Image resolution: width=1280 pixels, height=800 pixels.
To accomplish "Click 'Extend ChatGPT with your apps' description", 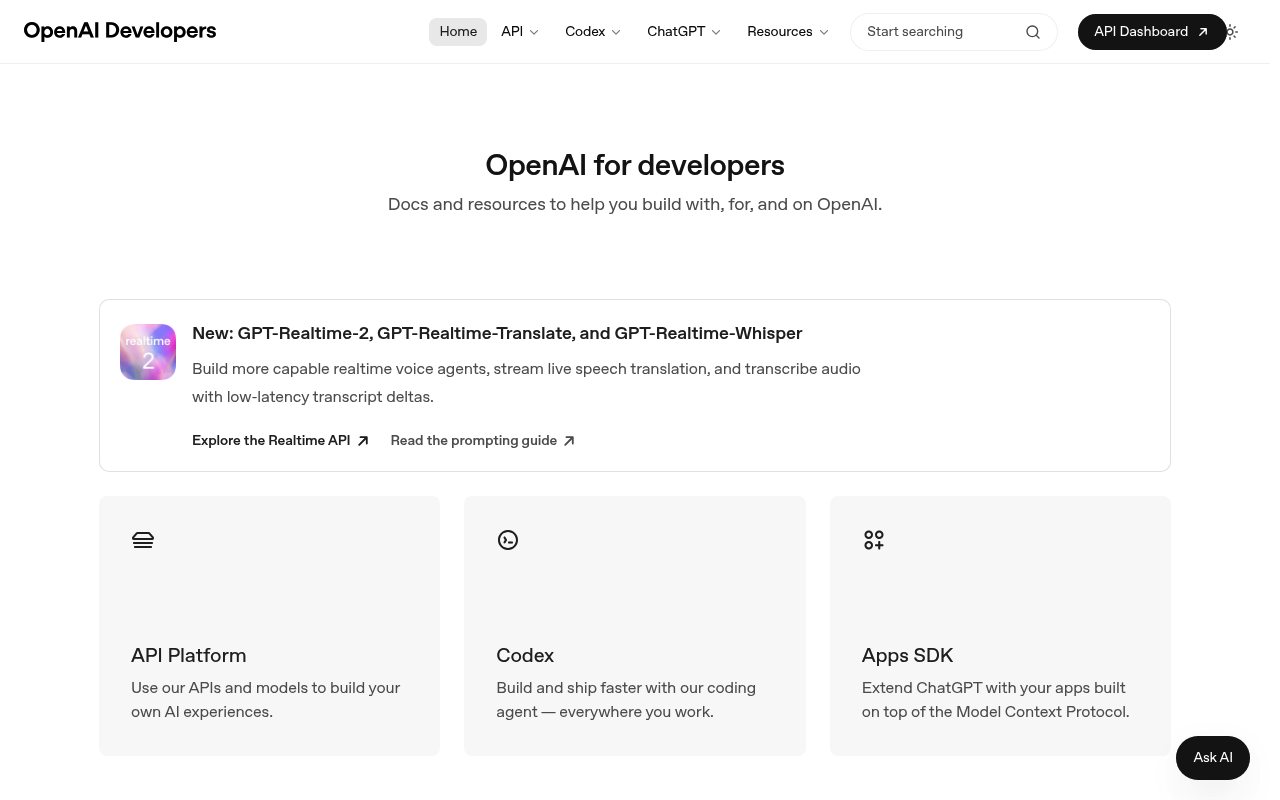I will (995, 700).
